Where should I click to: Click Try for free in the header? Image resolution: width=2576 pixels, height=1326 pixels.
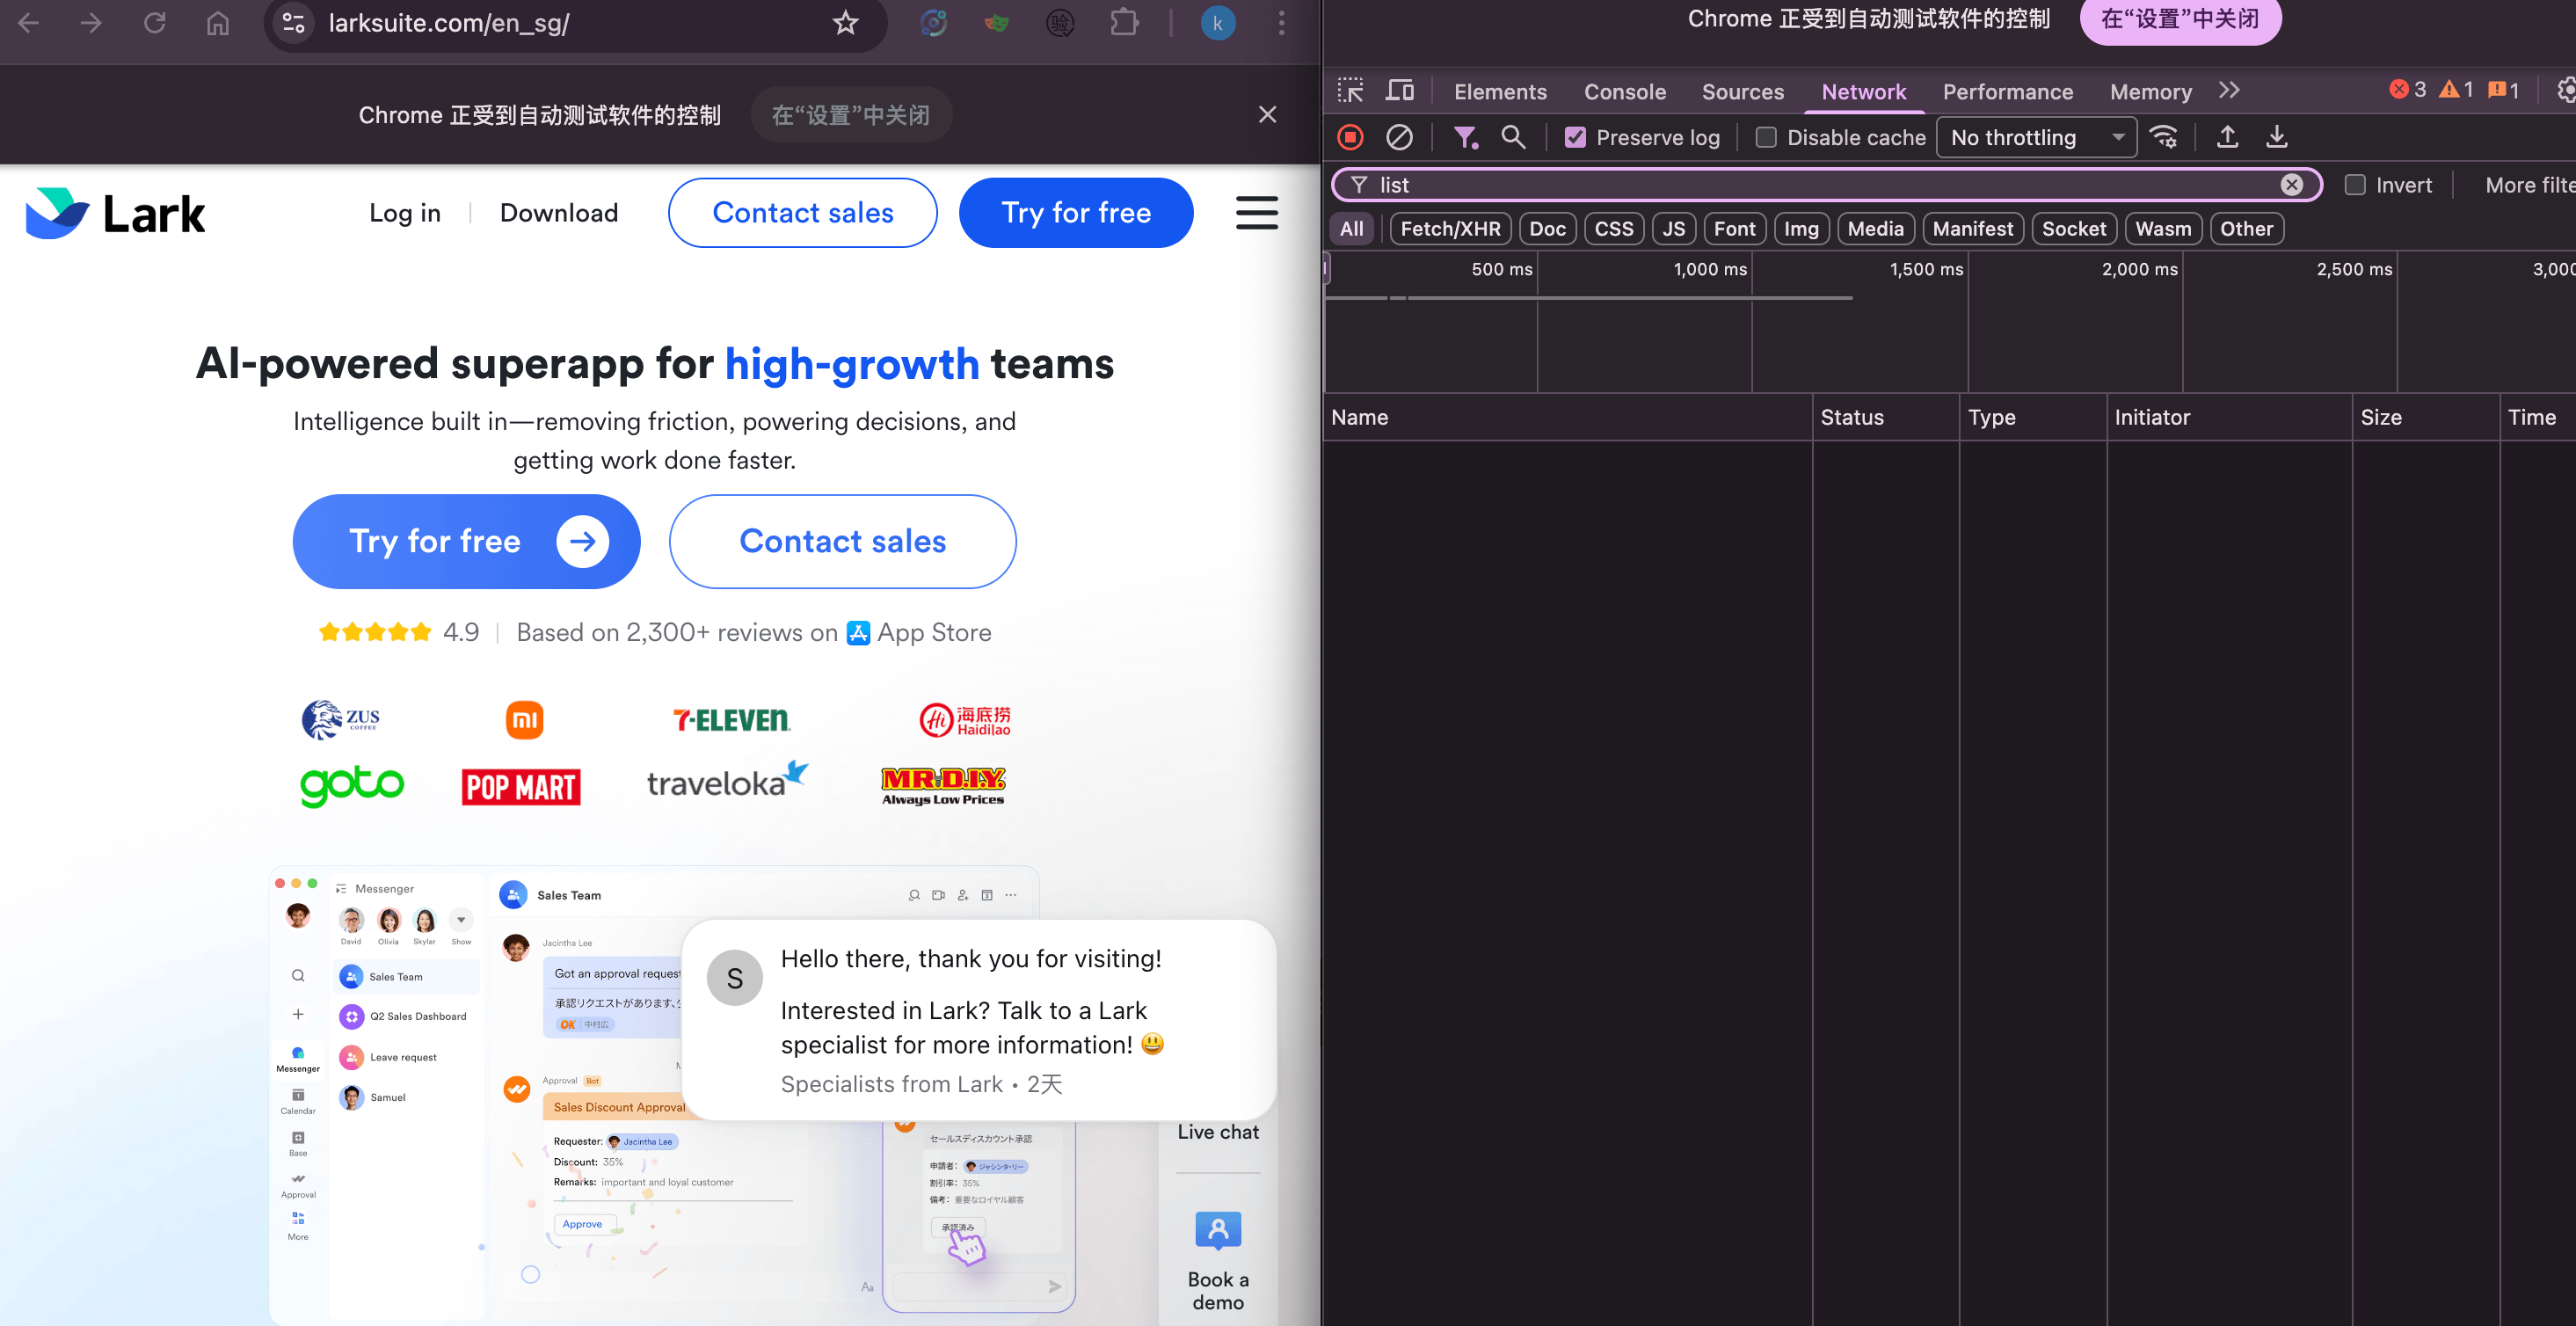pos(1076,213)
